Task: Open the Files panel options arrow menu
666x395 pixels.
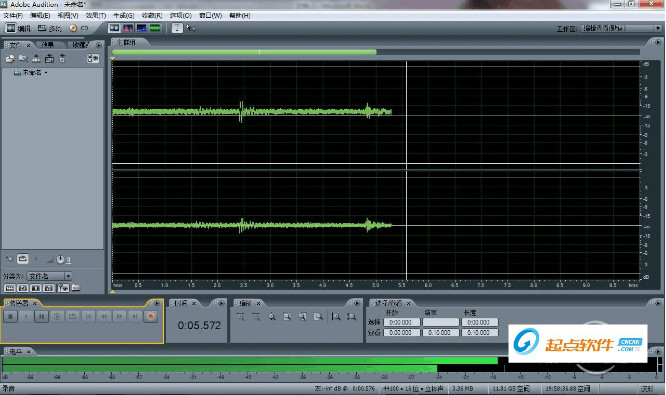Action: point(99,45)
